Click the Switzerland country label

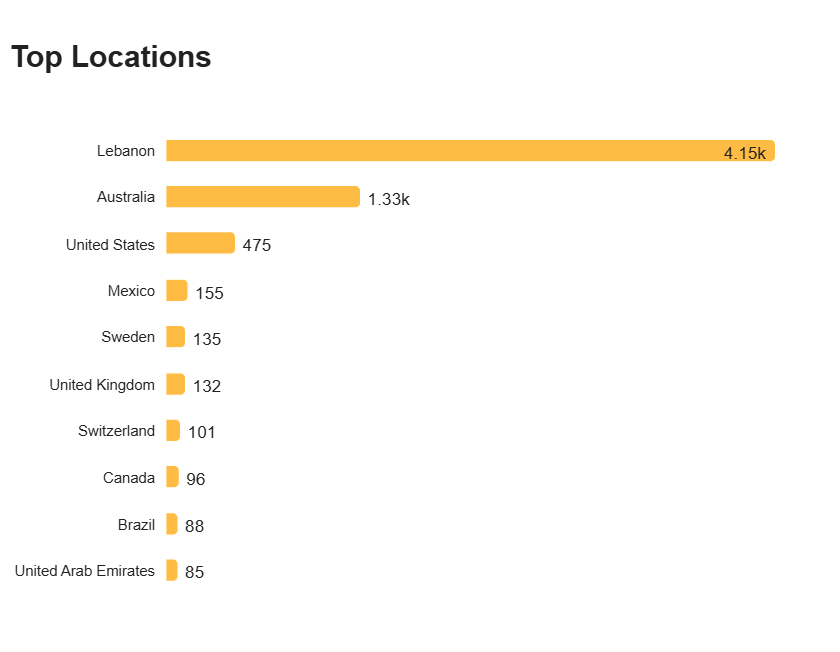pyautogui.click(x=117, y=431)
